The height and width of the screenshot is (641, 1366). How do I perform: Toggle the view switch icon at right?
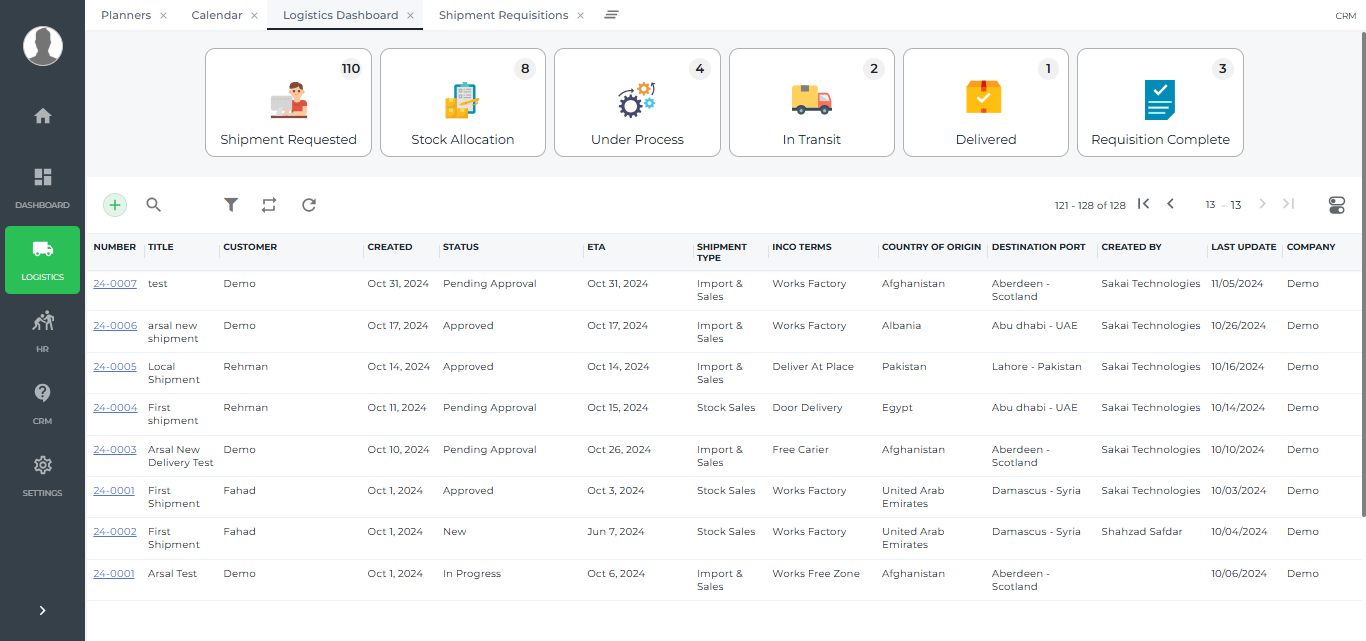[x=1337, y=205]
